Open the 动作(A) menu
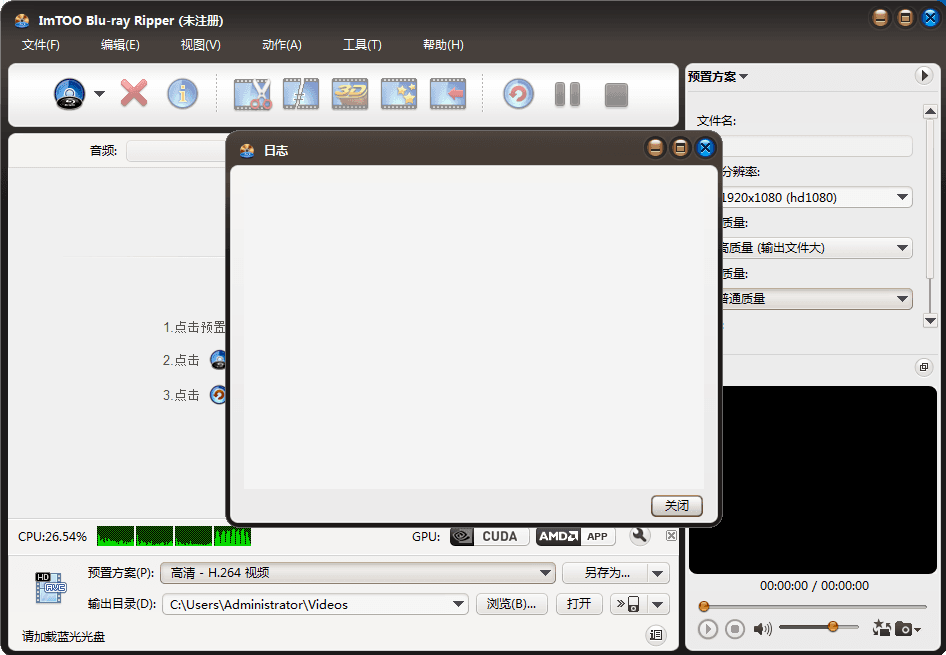 click(282, 45)
